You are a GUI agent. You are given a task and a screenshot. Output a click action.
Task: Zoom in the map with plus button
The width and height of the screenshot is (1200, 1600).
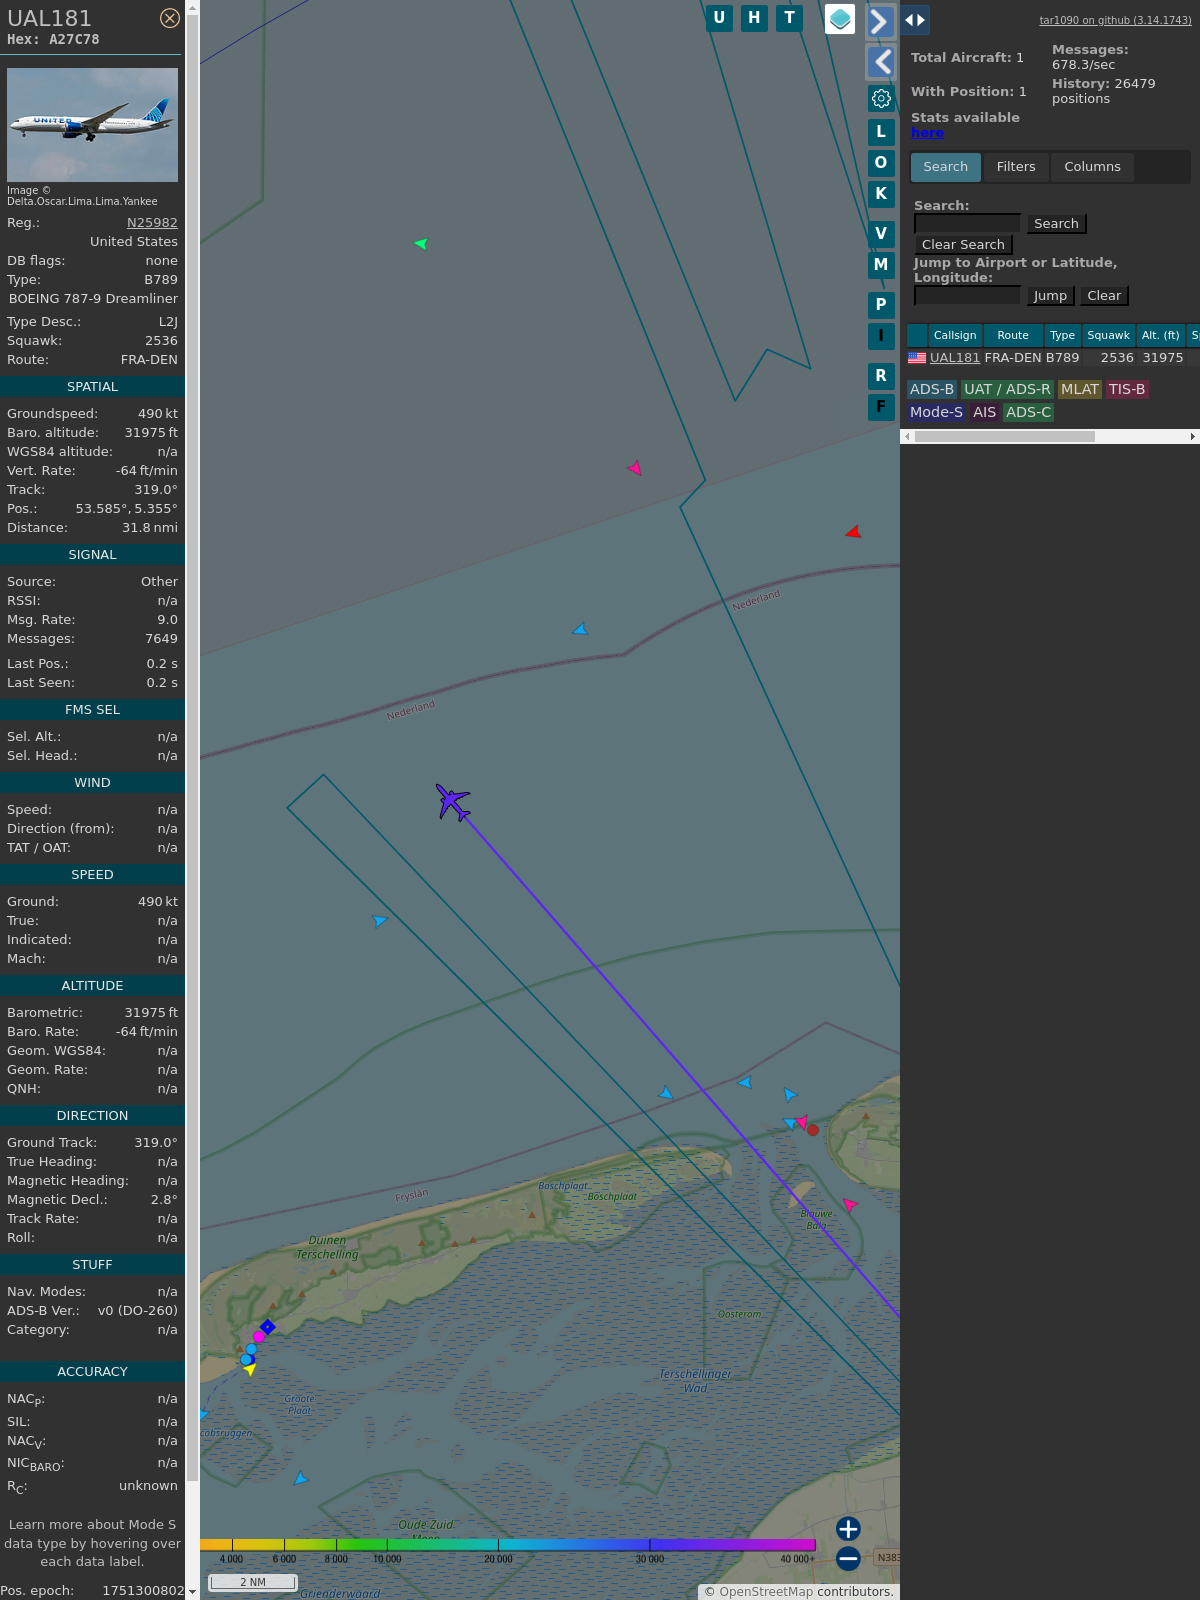[848, 1529]
